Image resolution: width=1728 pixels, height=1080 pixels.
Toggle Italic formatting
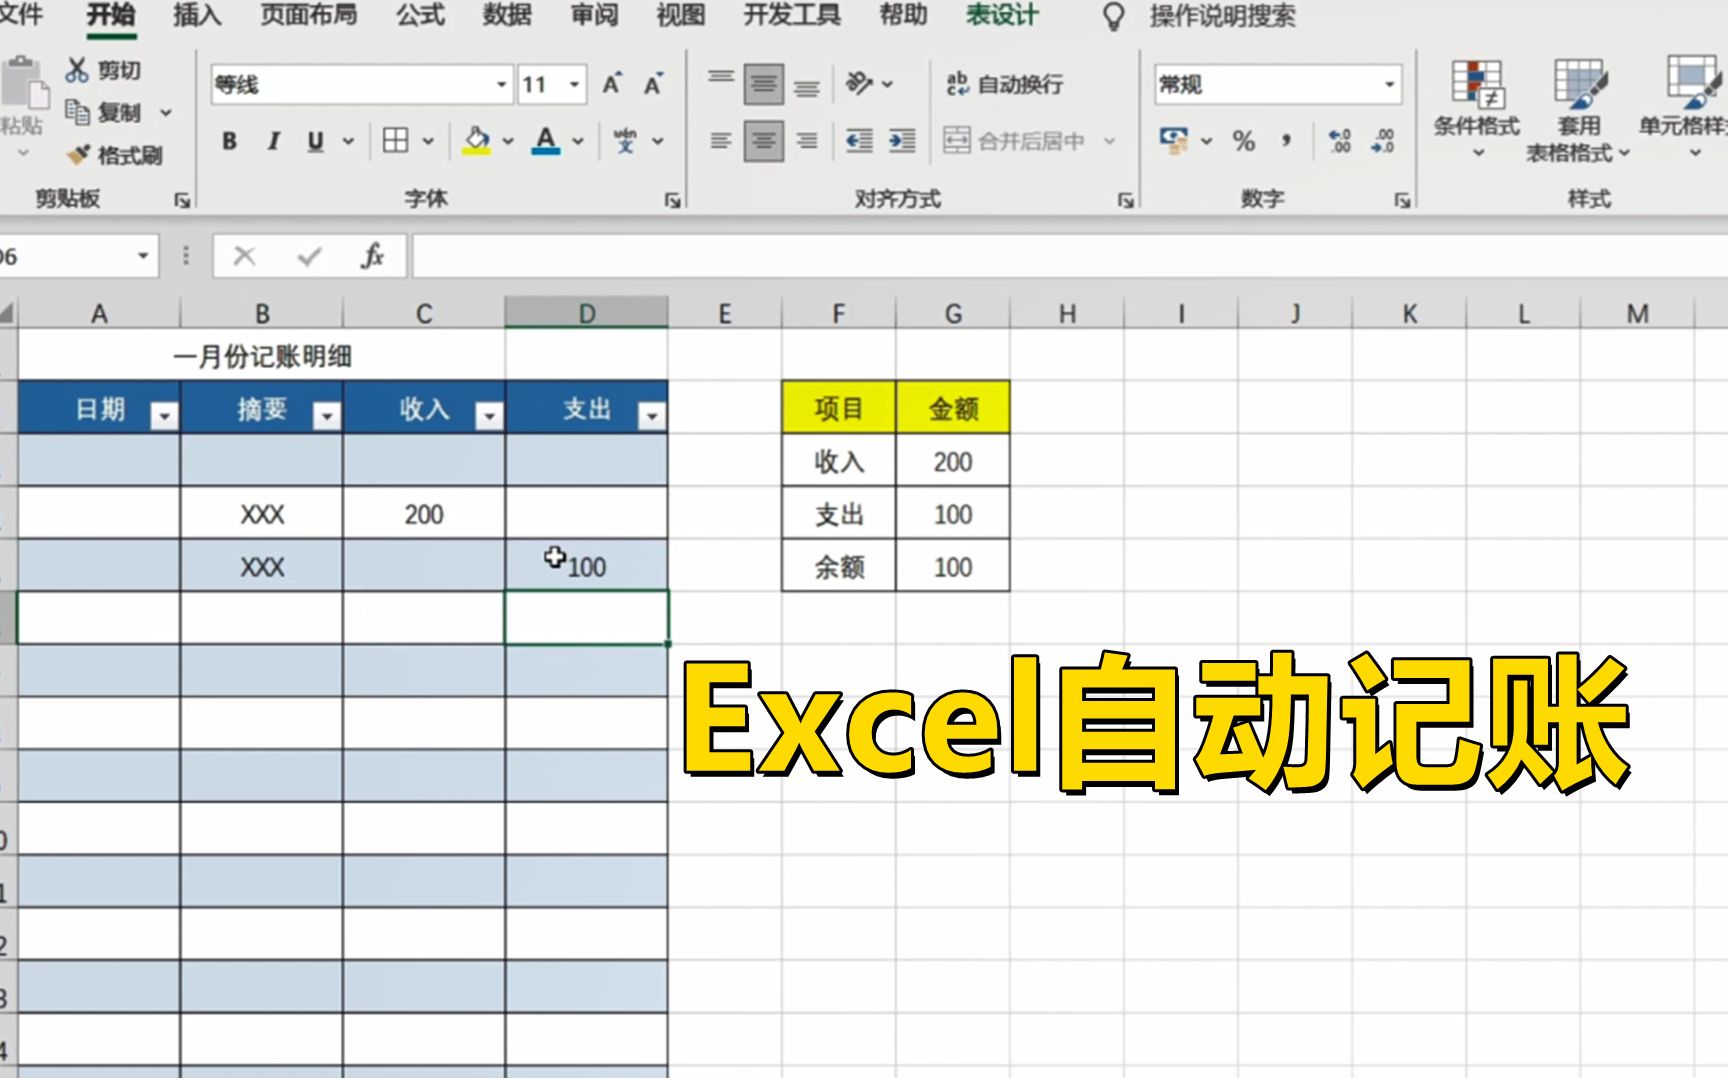point(273,141)
